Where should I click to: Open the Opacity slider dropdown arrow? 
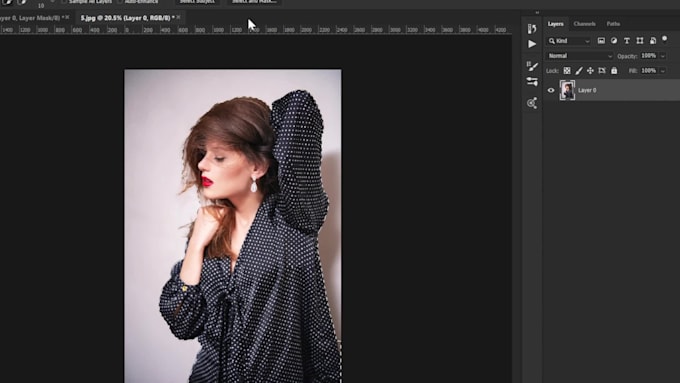(x=663, y=56)
